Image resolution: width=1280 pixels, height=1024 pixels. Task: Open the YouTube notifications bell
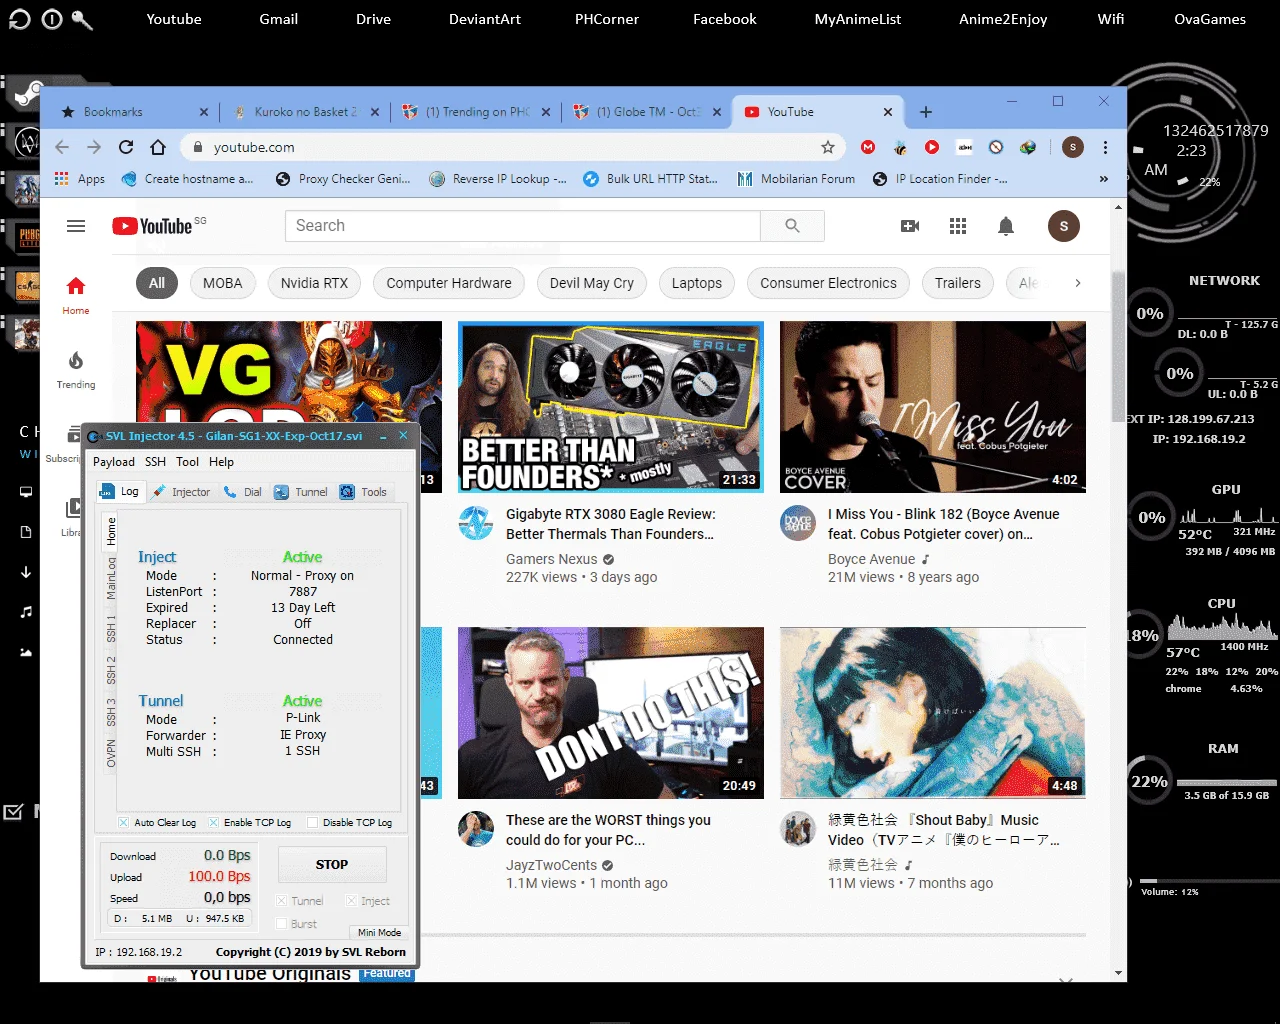1006,226
